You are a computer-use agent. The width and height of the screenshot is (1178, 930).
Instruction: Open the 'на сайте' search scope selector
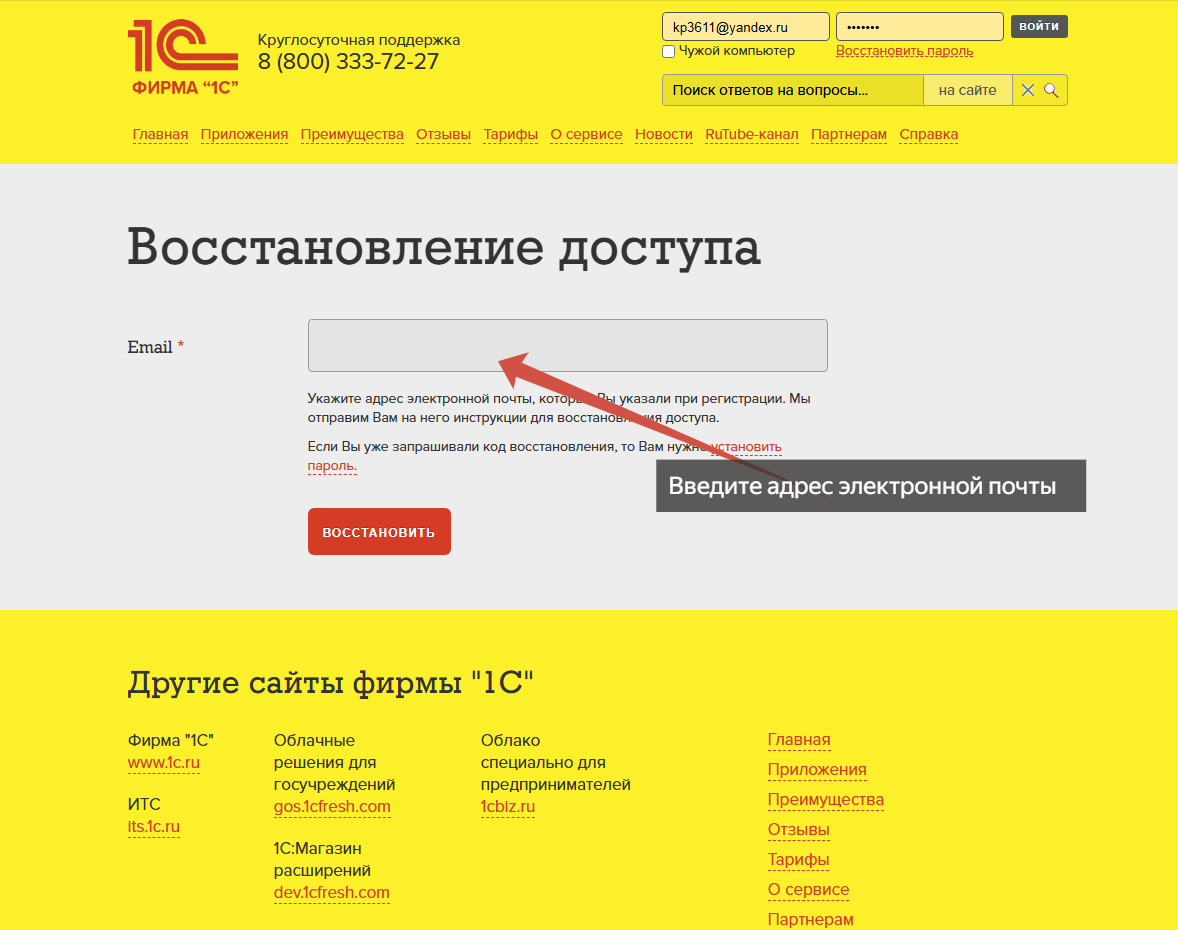pyautogui.click(x=968, y=90)
